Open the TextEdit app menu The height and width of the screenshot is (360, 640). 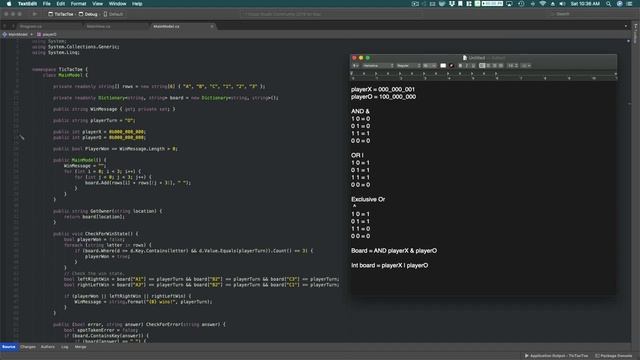point(27,4)
